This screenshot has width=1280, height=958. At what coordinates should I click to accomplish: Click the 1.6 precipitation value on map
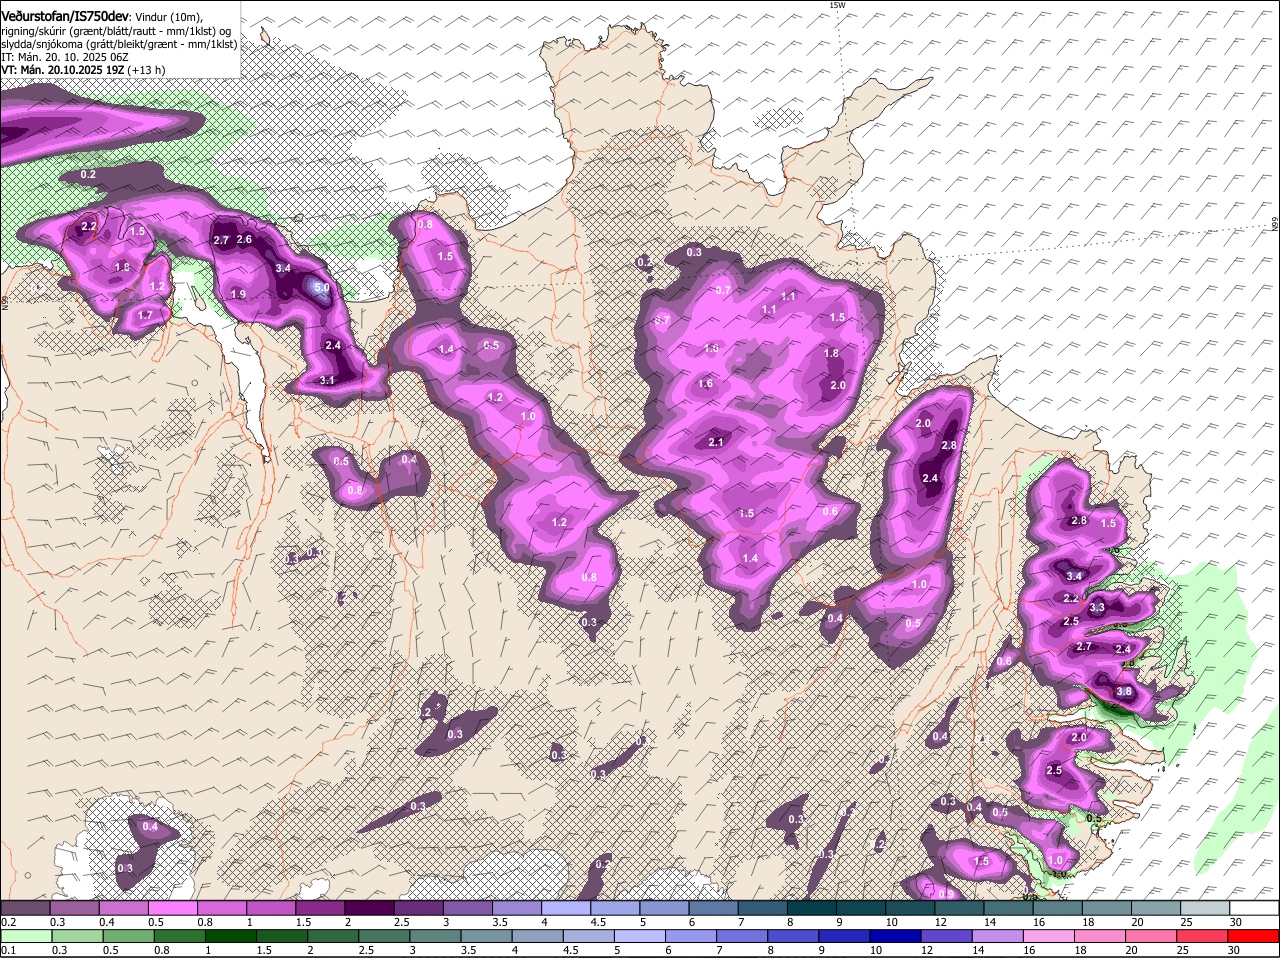705,384
